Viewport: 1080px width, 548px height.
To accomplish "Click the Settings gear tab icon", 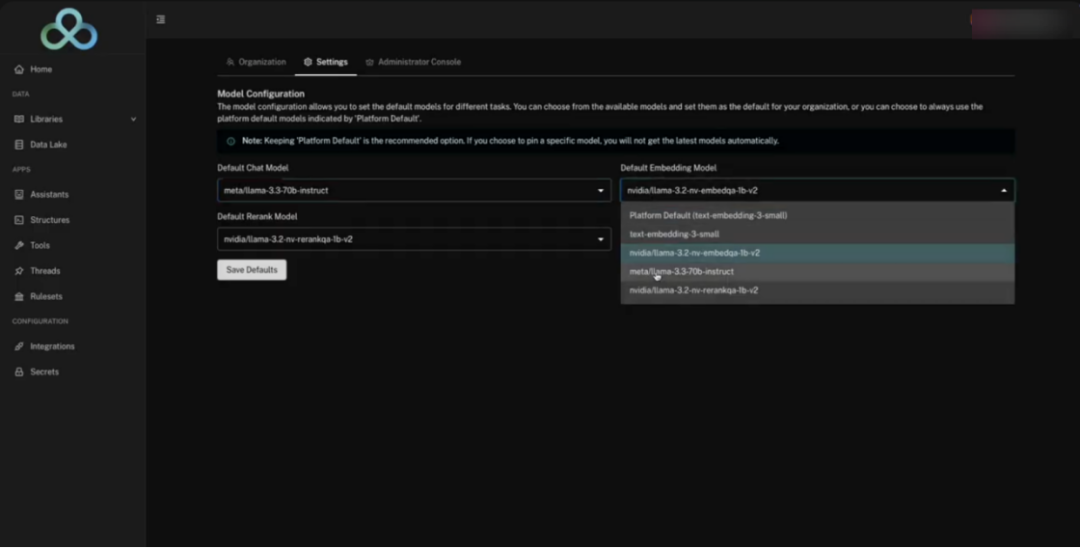I will click(x=308, y=62).
